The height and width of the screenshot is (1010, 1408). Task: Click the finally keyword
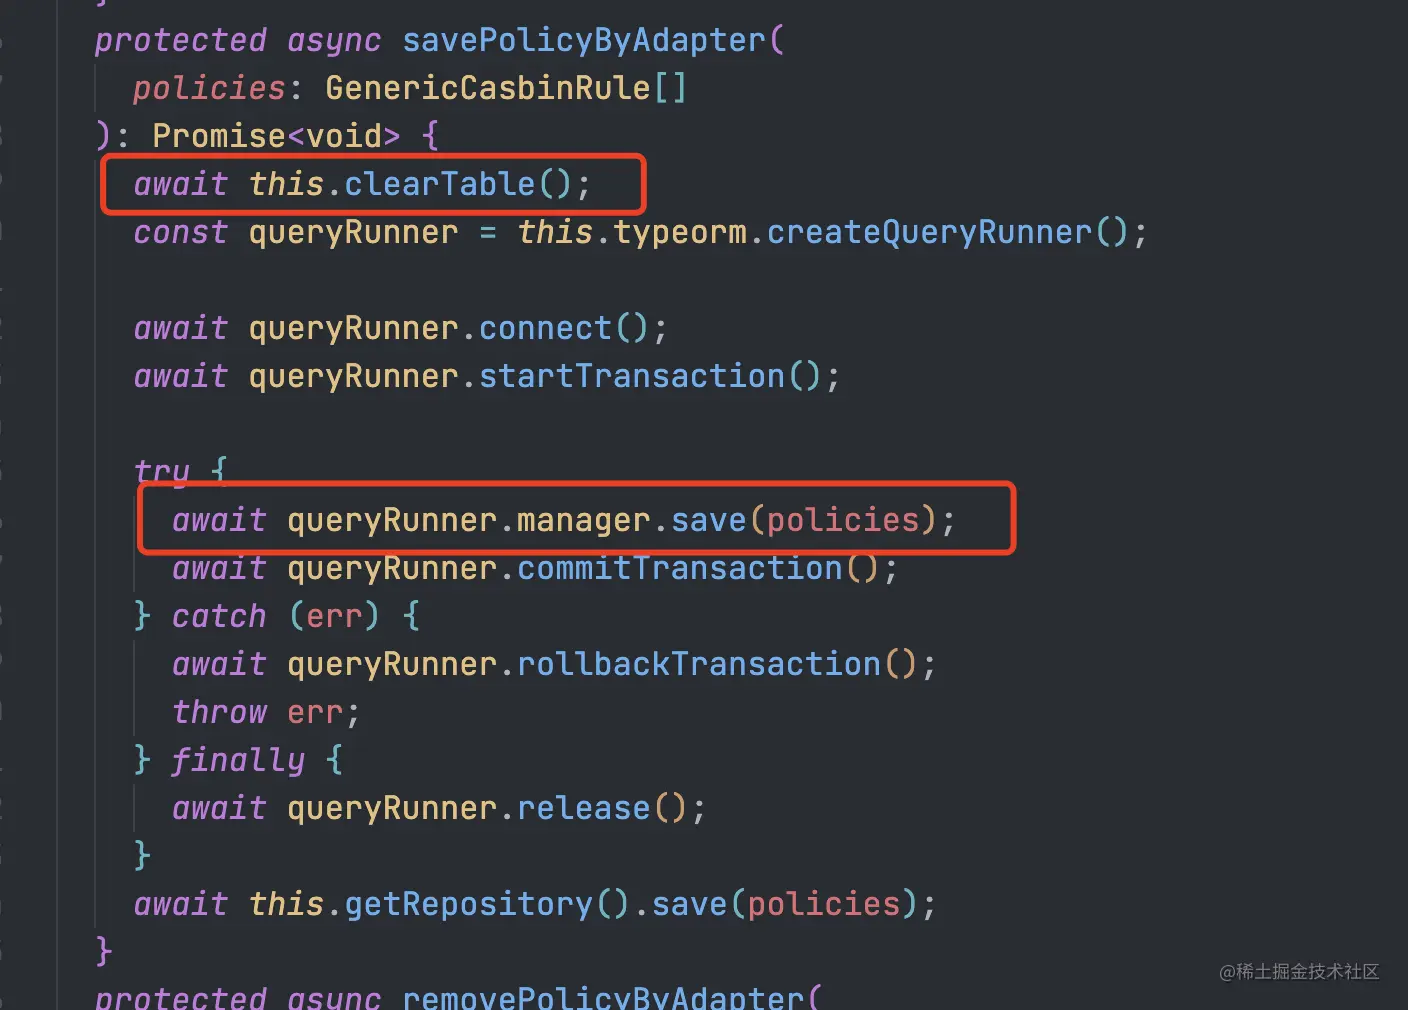238,760
